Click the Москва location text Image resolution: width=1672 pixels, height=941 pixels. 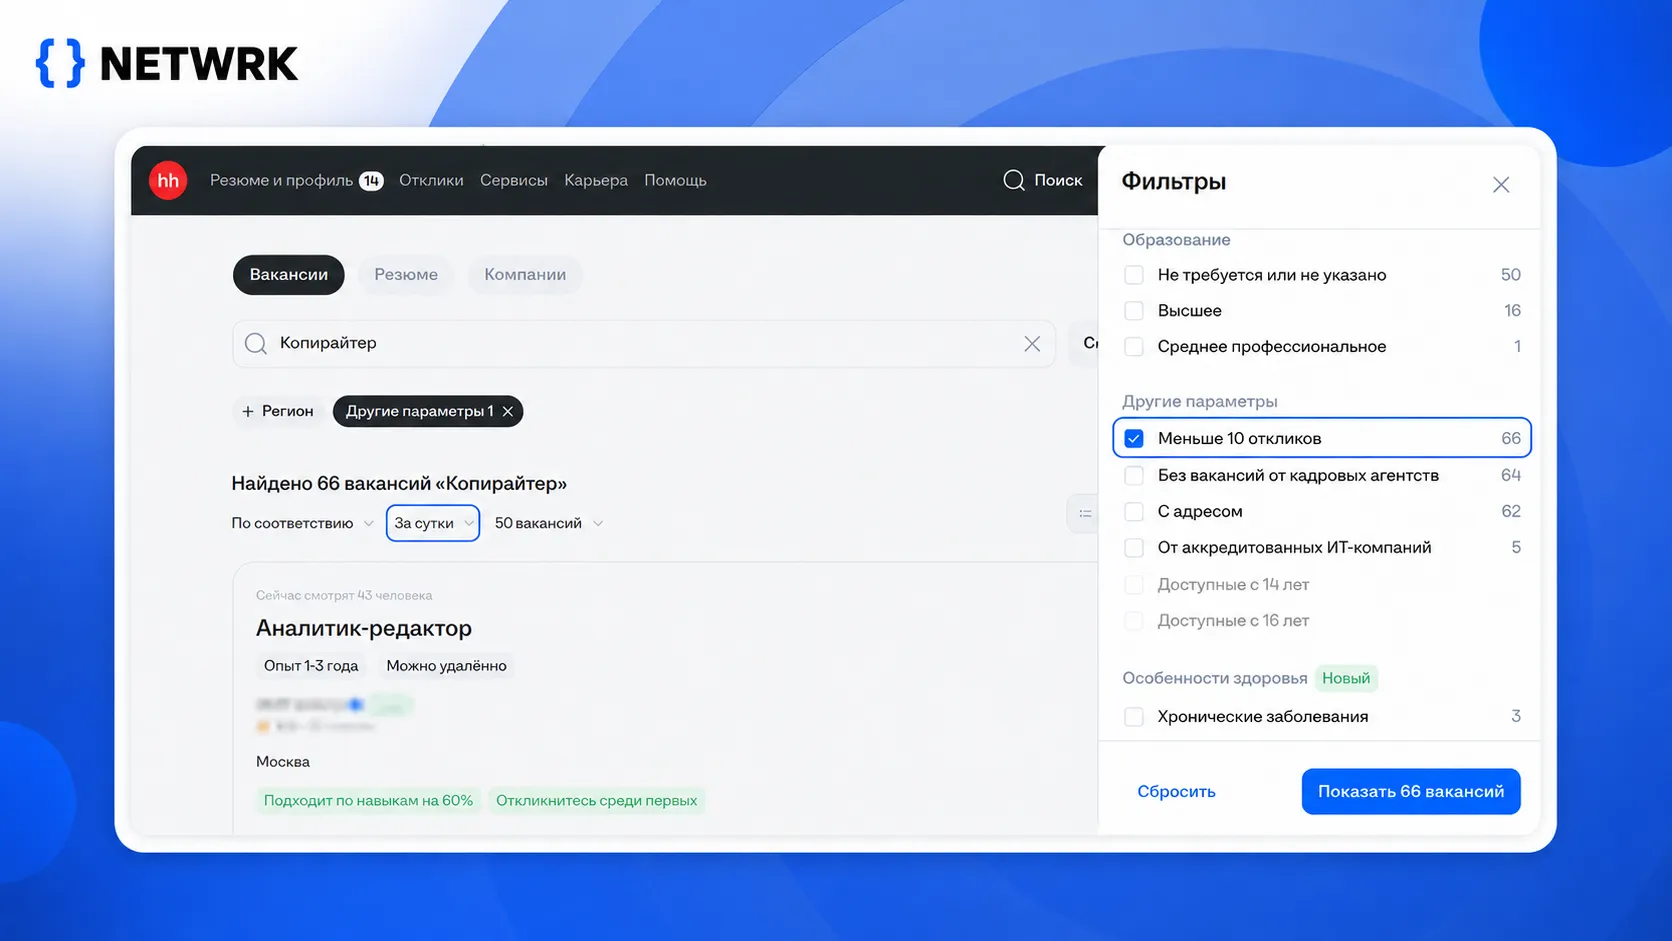click(283, 762)
